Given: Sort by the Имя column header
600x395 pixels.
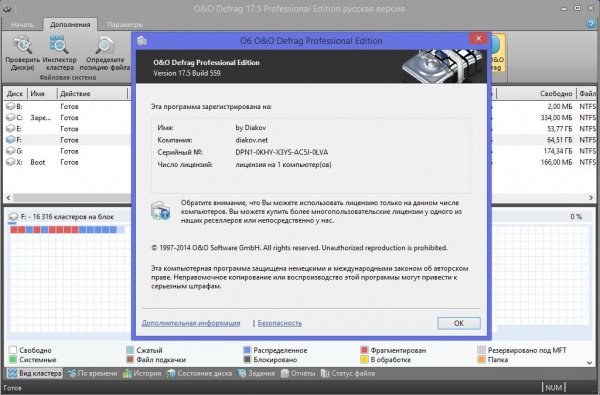Looking at the screenshot, I should click(42, 93).
